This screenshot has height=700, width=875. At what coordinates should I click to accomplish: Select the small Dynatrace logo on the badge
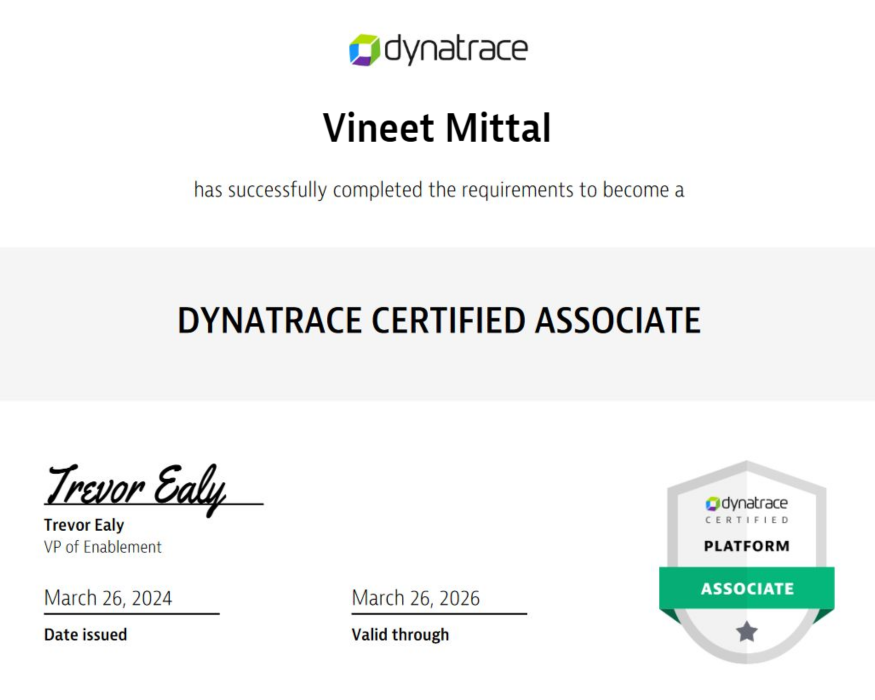[x=745, y=503]
